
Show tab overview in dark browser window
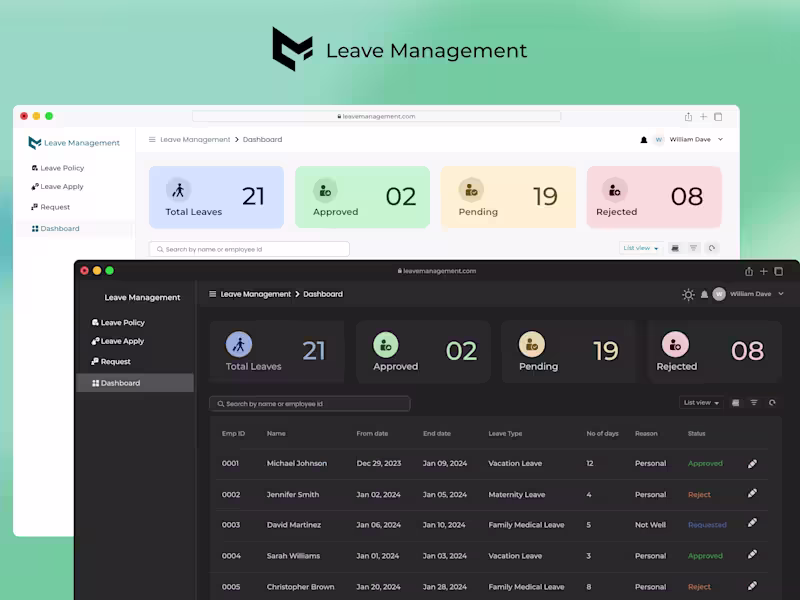779,271
